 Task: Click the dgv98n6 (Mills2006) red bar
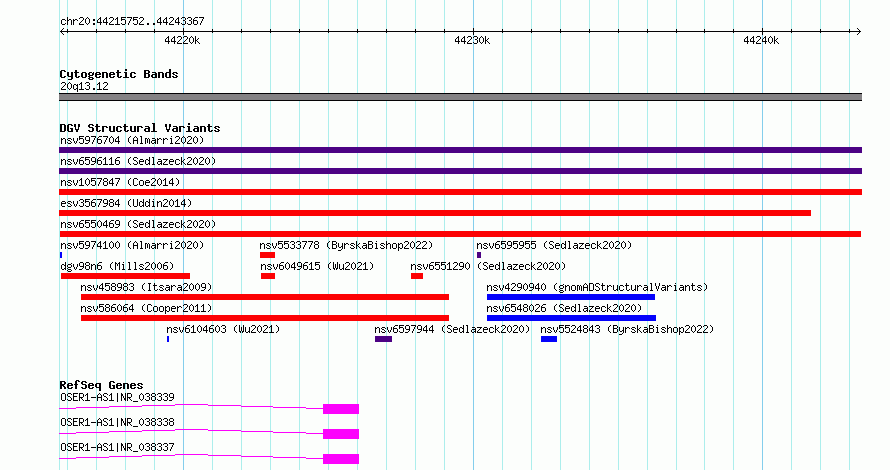click(125, 276)
